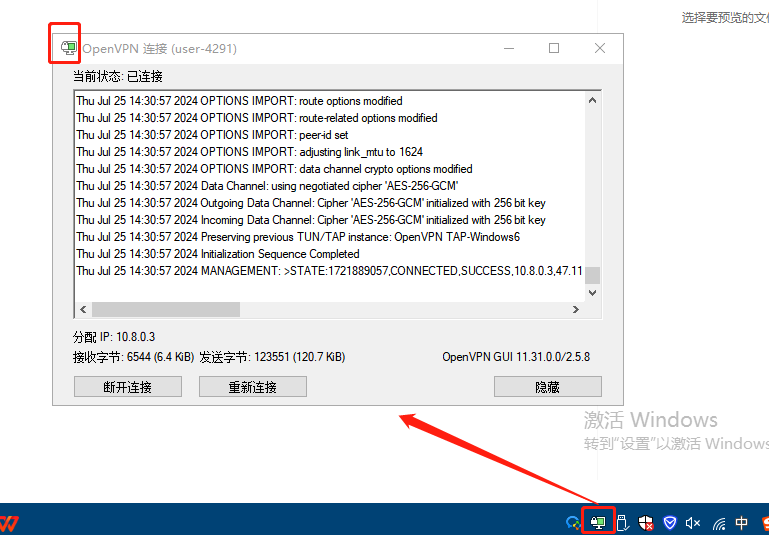Select 'Initialization Sequence Completed' log line
This screenshot has width=769, height=535.
tap(218, 254)
